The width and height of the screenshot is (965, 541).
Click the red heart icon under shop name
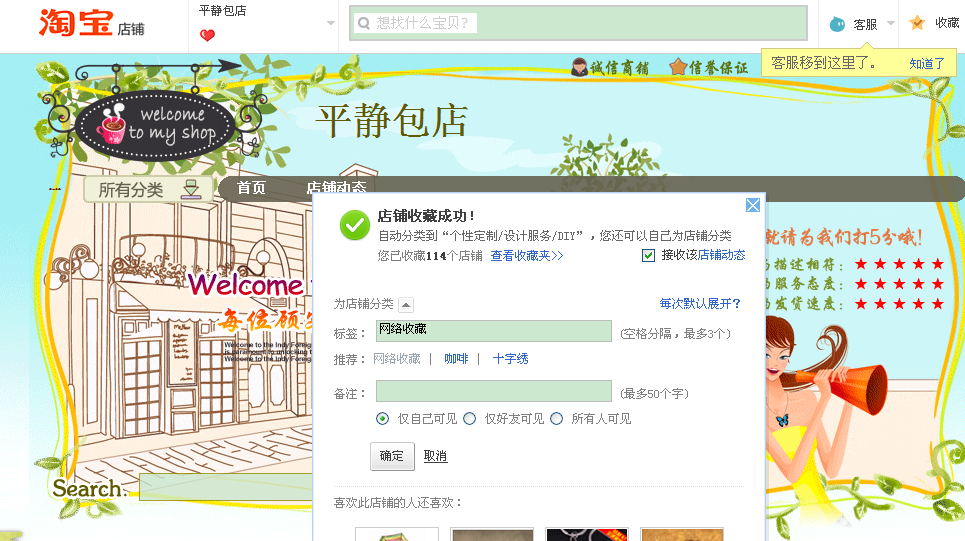[207, 36]
